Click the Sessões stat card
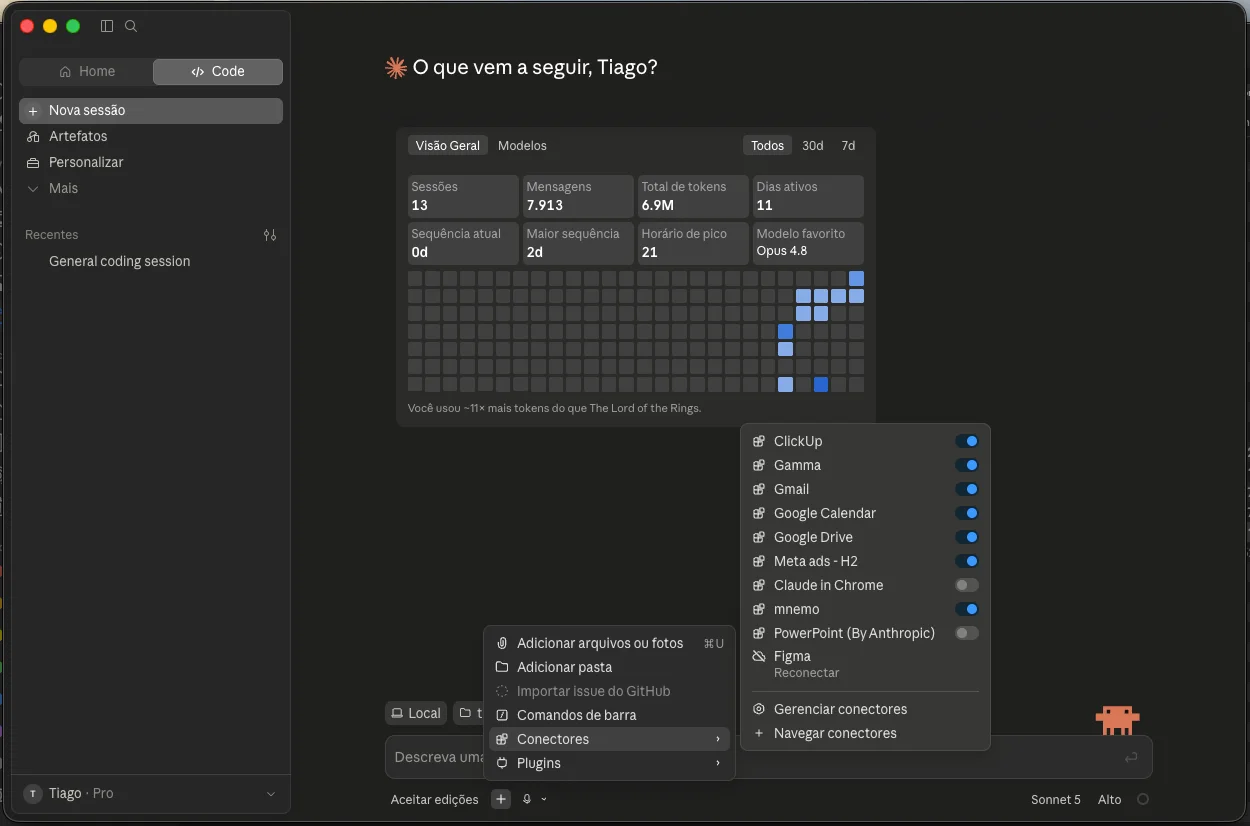The height and width of the screenshot is (826, 1250). tap(463, 196)
